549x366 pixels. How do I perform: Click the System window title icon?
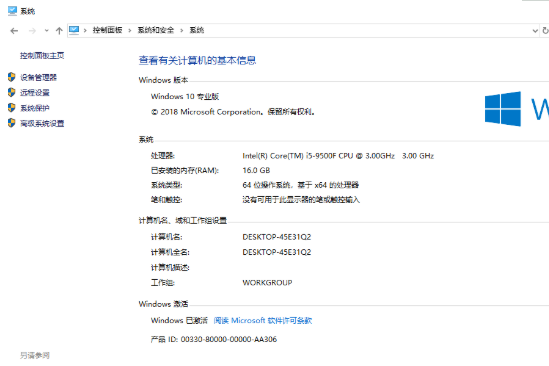[x=12, y=11]
